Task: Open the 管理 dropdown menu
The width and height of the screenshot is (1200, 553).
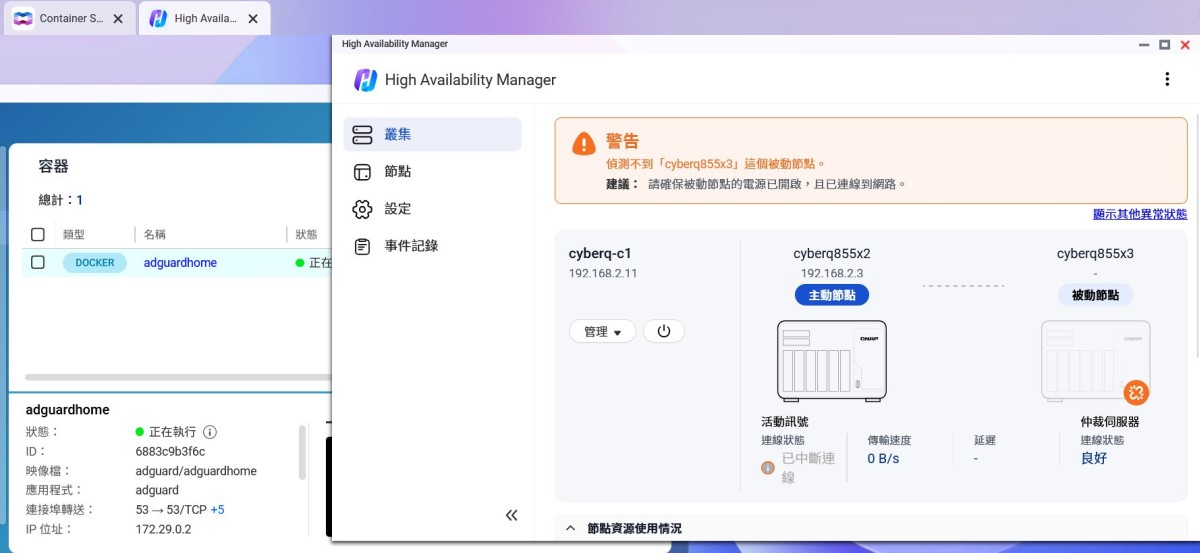Action: coord(603,331)
